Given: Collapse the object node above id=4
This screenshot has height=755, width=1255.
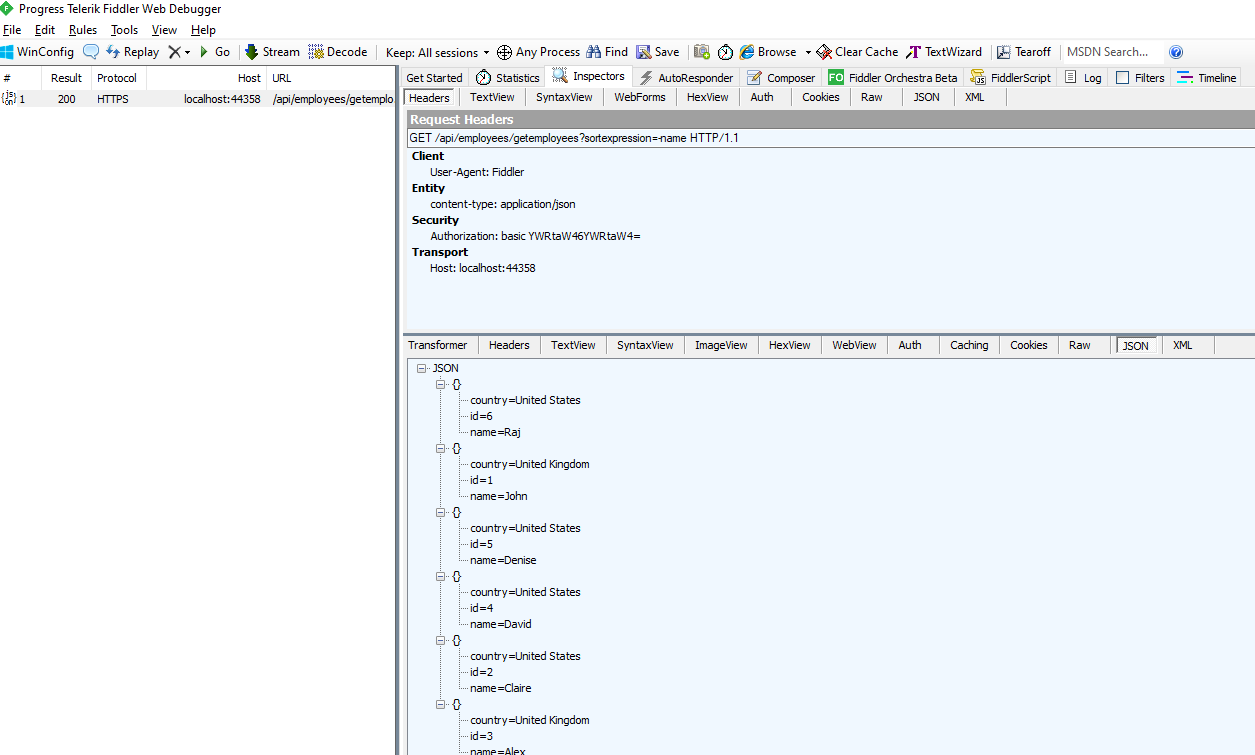Looking at the screenshot, I should pyautogui.click(x=440, y=576).
